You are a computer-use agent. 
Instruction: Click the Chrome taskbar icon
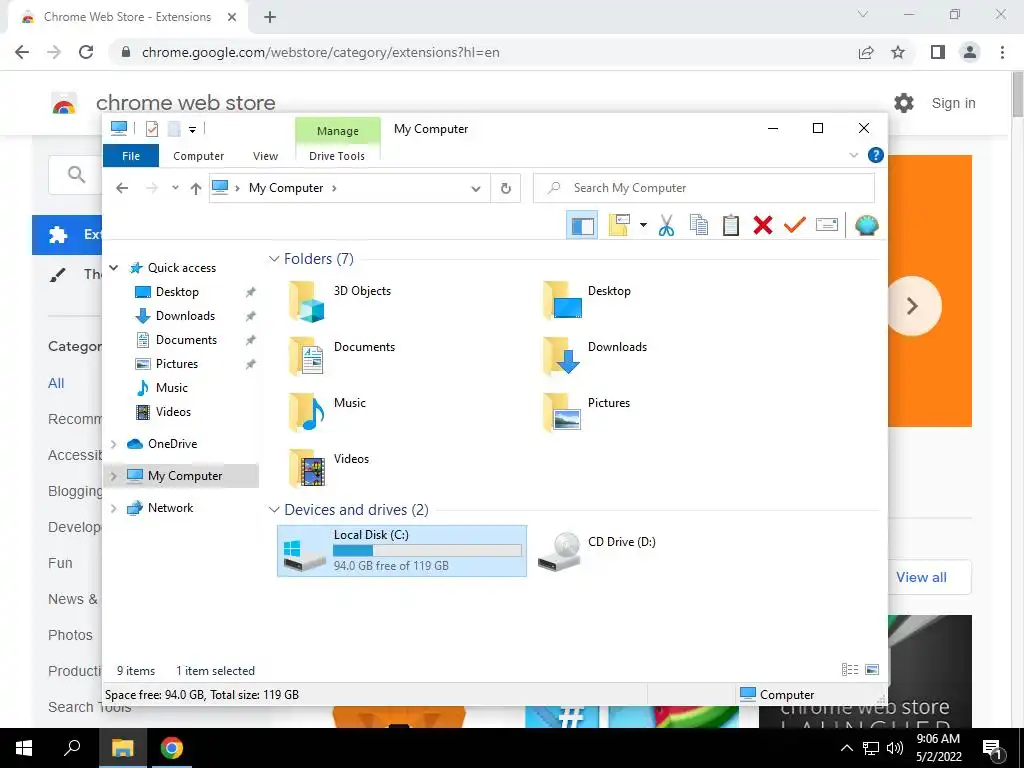click(172, 748)
